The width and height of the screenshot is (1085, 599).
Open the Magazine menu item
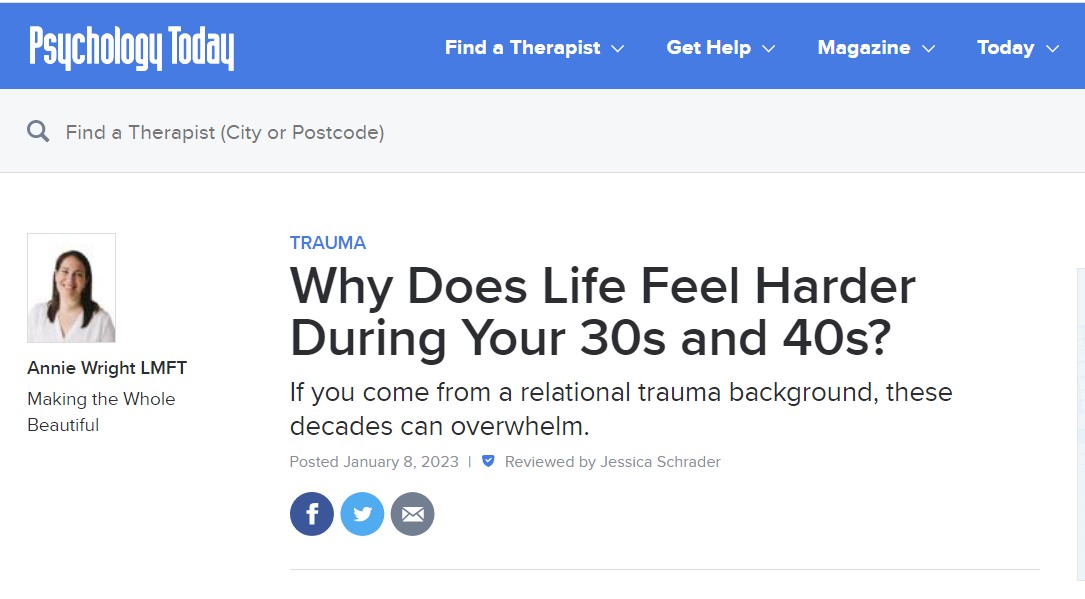(x=864, y=48)
